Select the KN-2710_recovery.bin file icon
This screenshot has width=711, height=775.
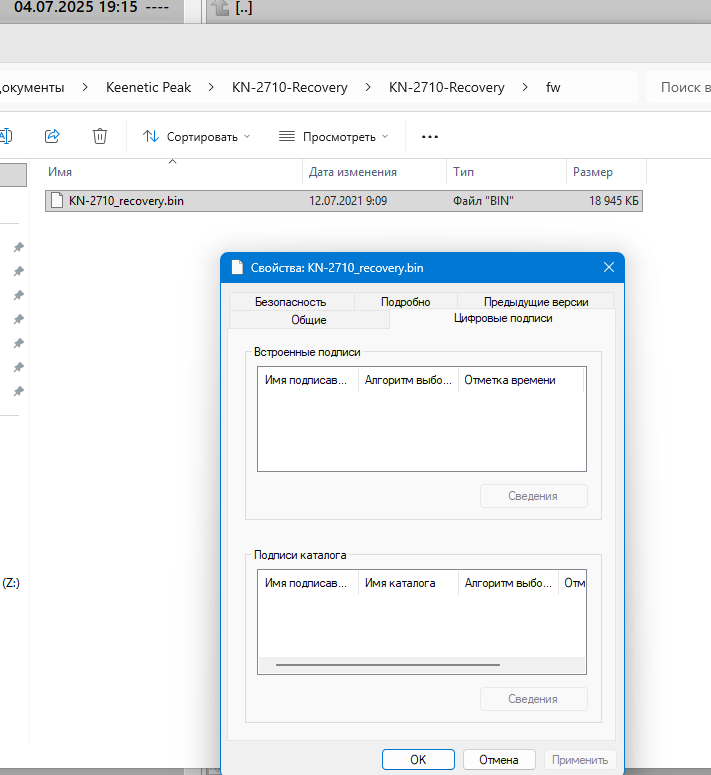[58, 201]
